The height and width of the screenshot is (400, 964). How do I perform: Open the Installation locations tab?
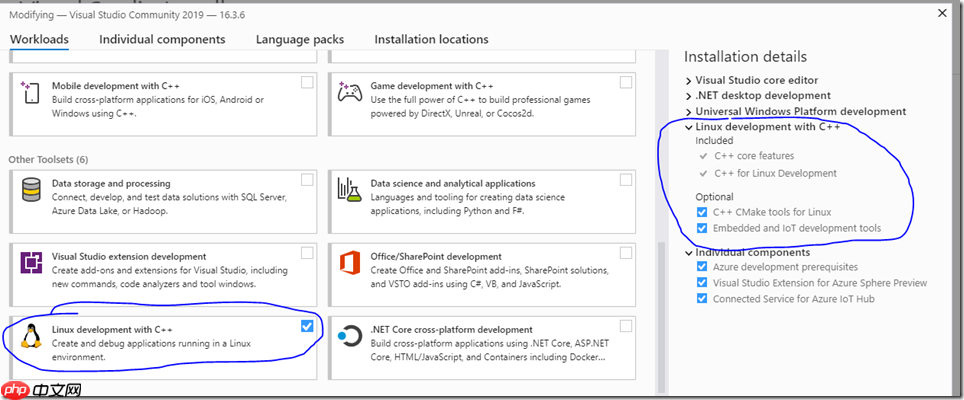432,39
